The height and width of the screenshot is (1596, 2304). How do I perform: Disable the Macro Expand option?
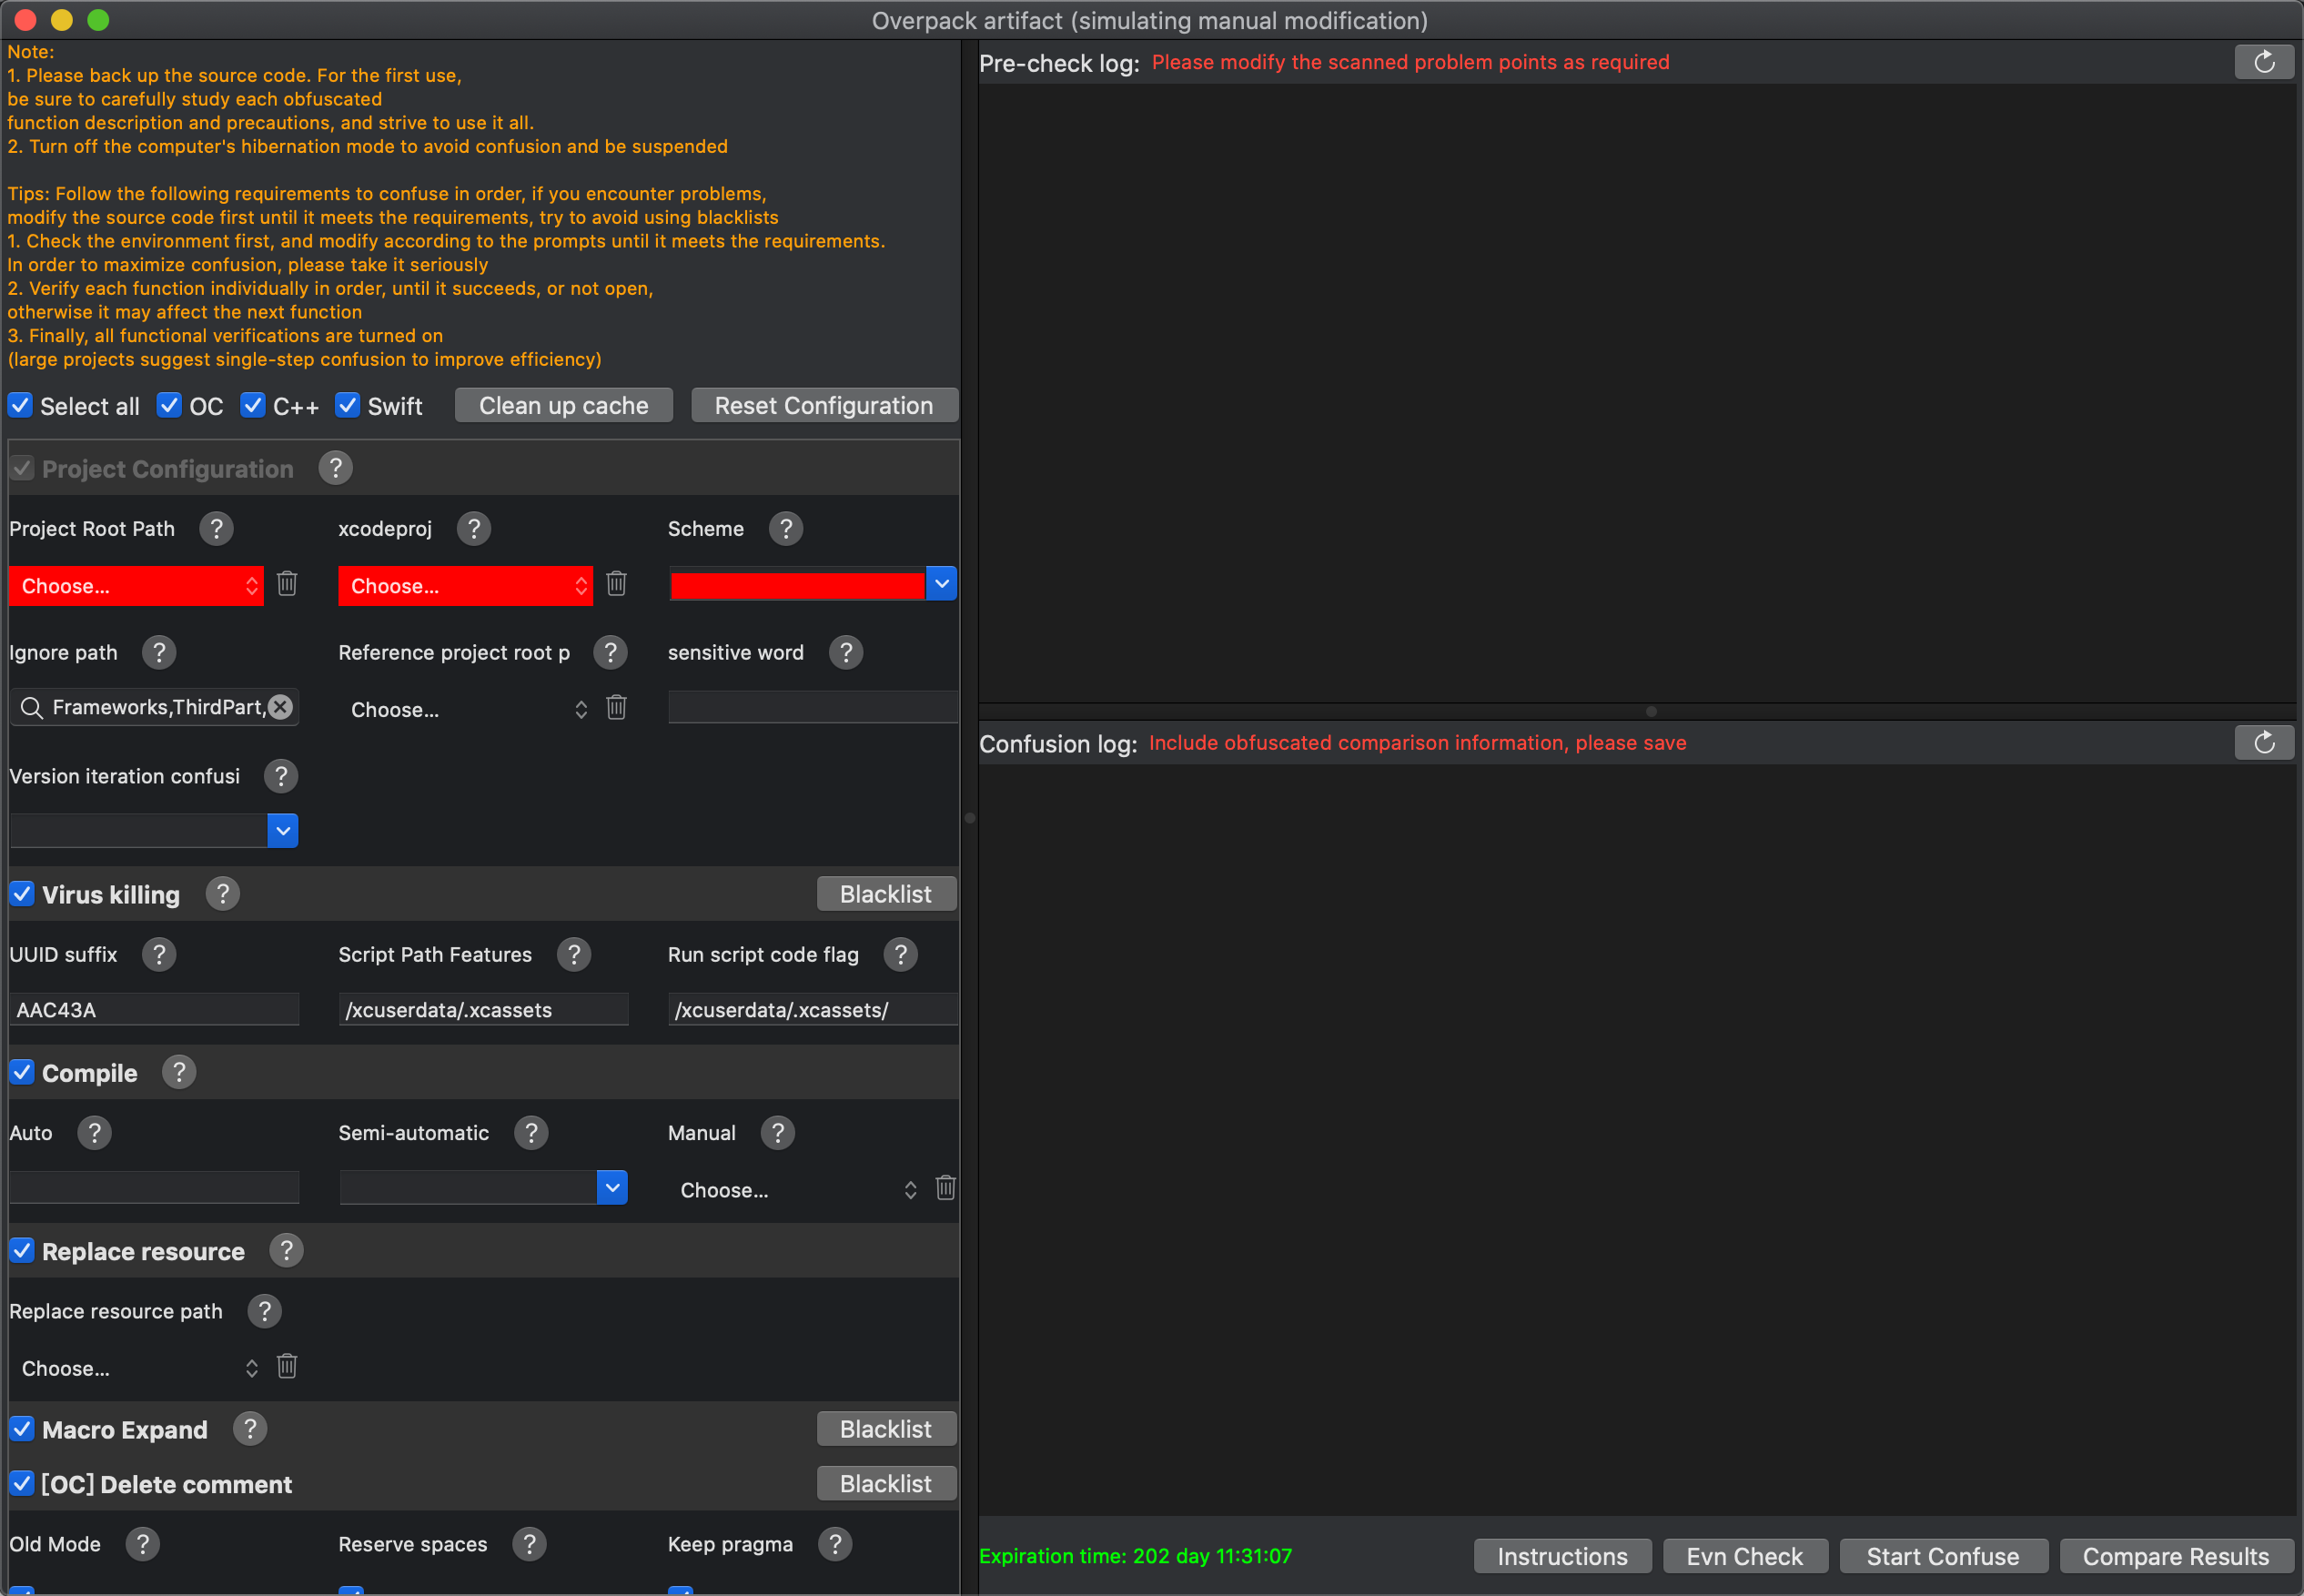pos(22,1429)
